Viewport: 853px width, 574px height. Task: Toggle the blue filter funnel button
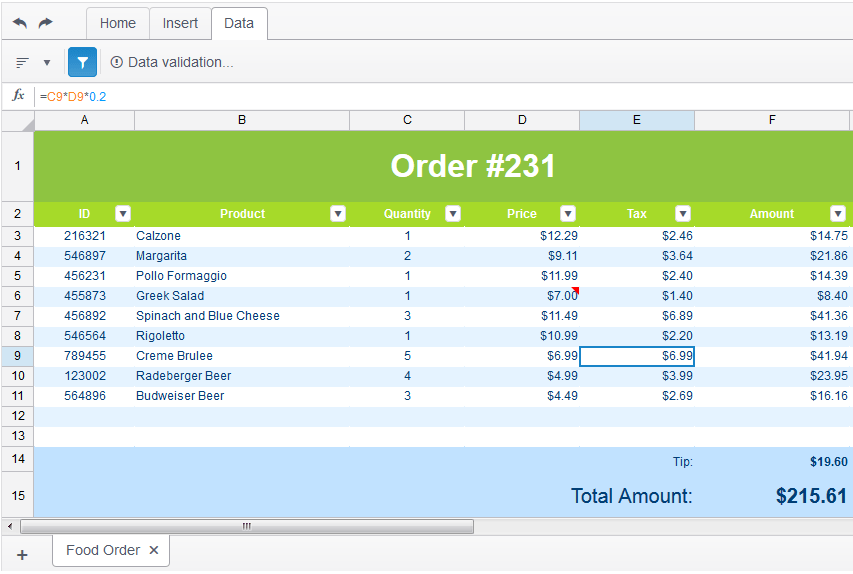[x=82, y=63]
